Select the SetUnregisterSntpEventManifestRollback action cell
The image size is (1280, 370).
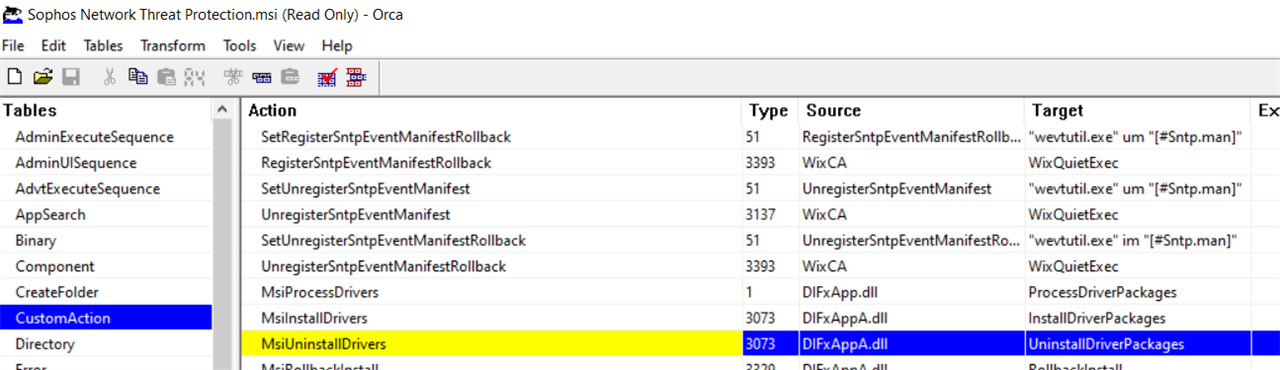point(491,241)
